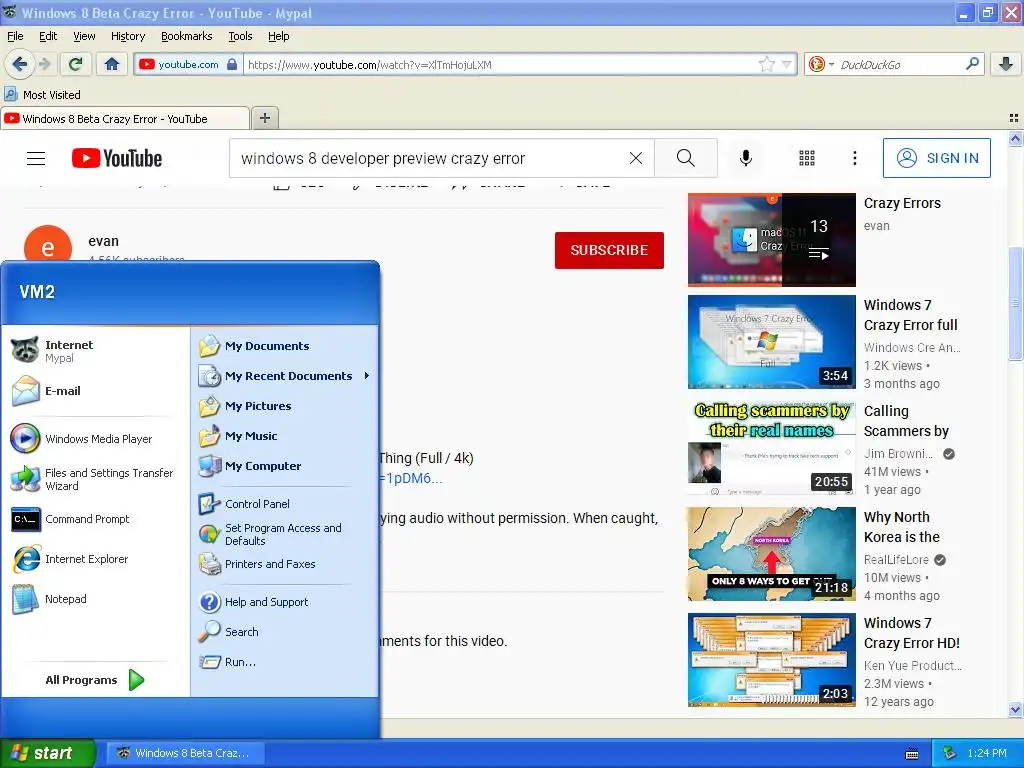Clear the YouTube search text with X
The width and height of the screenshot is (1024, 768).
[635, 158]
